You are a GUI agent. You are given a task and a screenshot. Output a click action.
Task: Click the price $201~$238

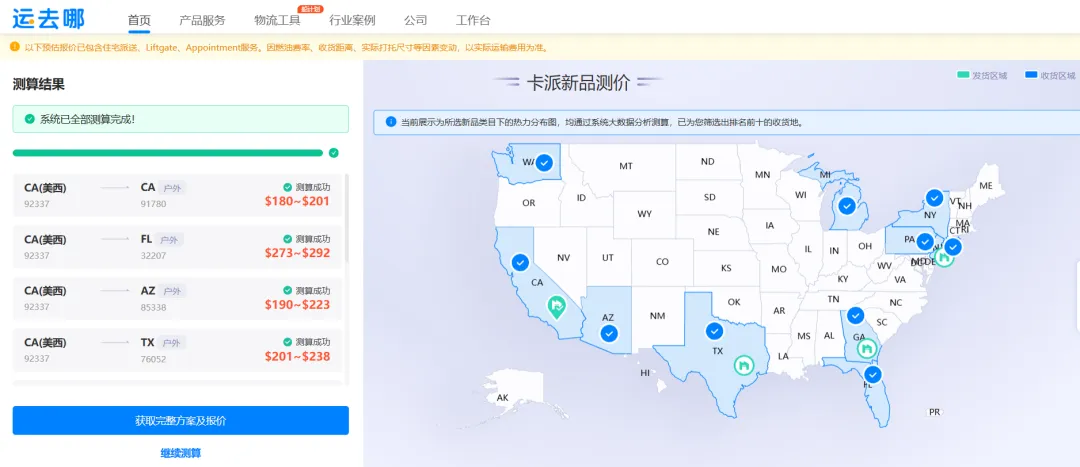pos(297,356)
